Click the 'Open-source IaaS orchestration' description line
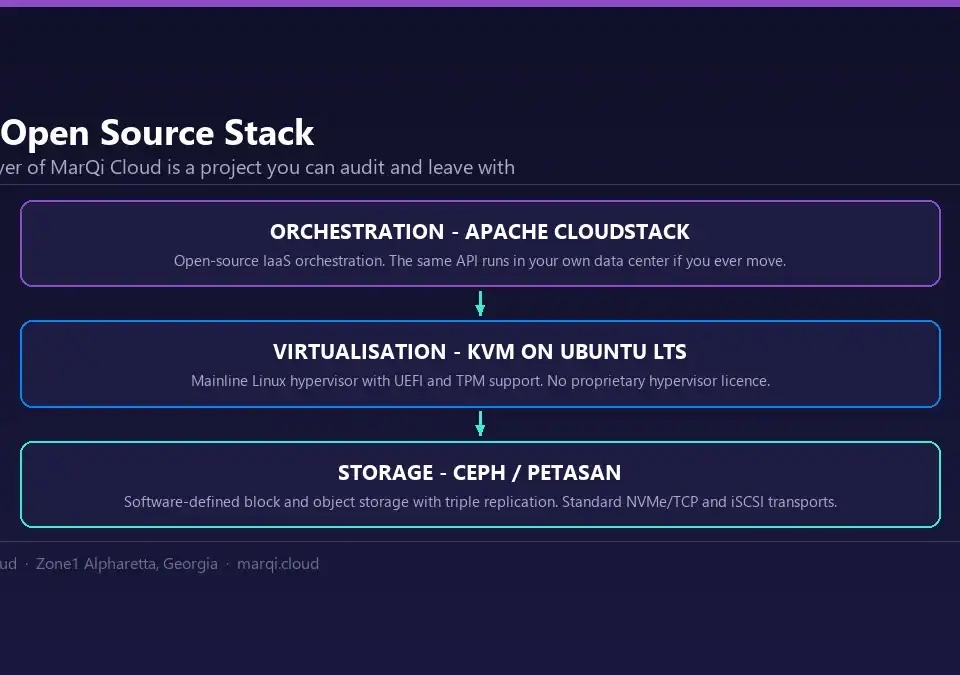 tap(480, 261)
